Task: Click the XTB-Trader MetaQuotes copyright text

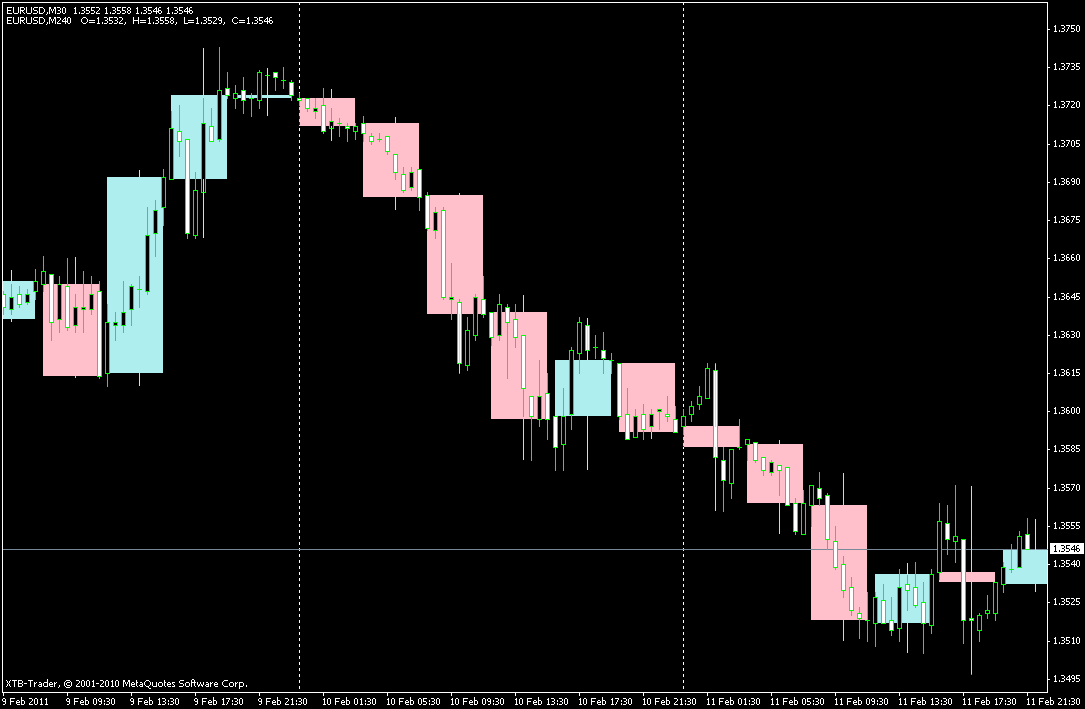Action: [x=127, y=683]
